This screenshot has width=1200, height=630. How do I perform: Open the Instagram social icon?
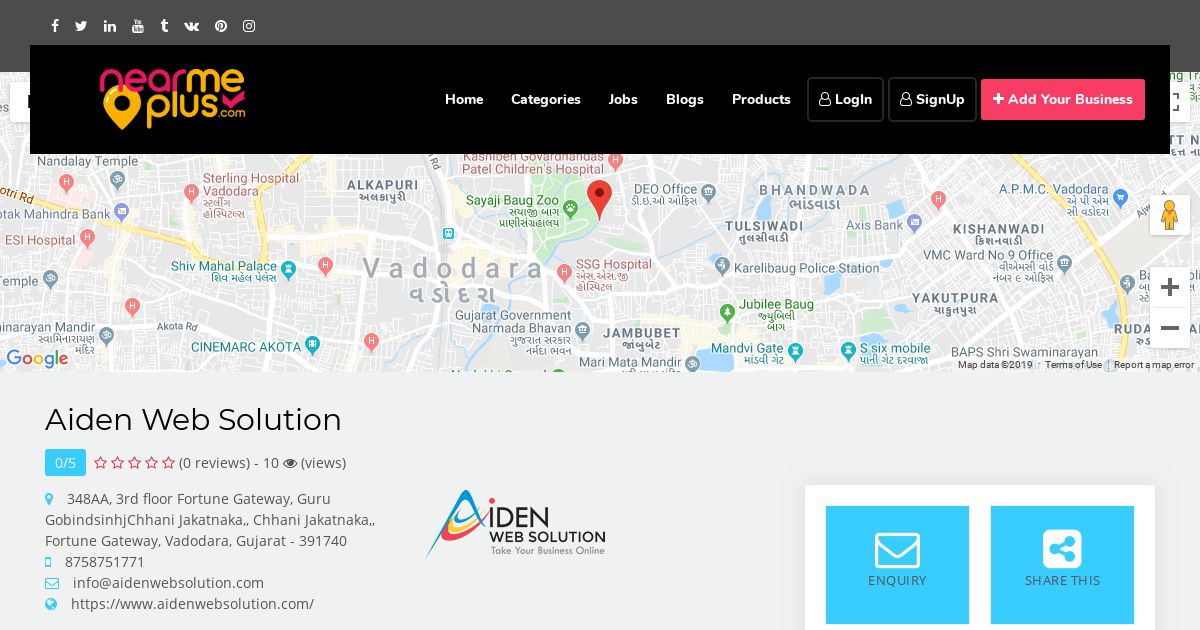pyautogui.click(x=249, y=26)
